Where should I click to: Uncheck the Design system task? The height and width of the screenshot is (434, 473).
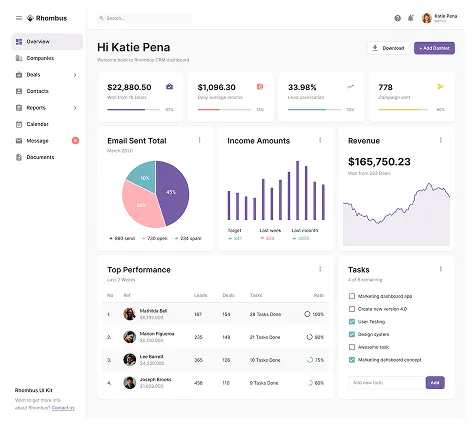pyautogui.click(x=352, y=334)
